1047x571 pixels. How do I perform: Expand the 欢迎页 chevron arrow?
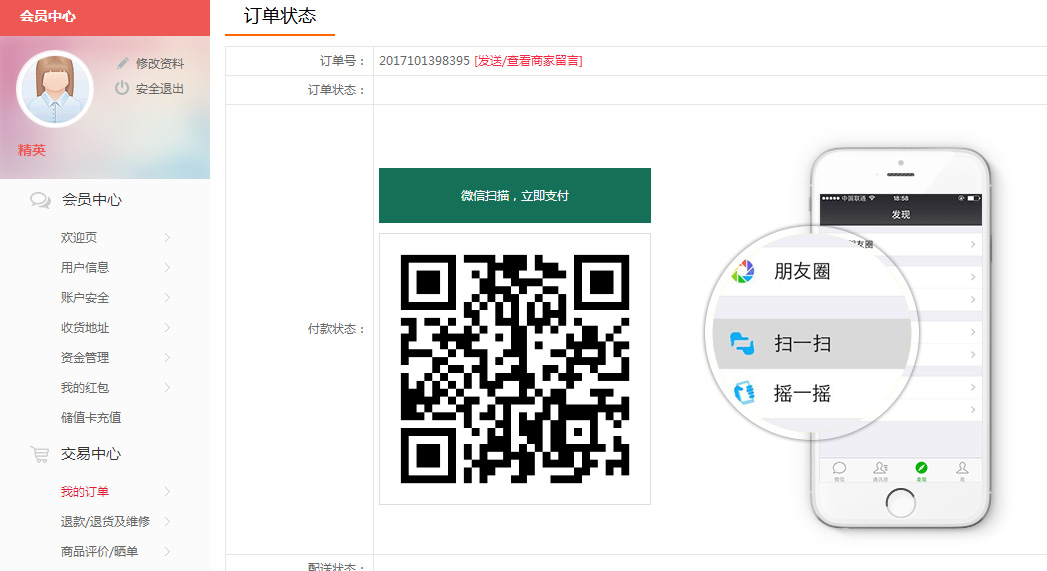[167, 238]
